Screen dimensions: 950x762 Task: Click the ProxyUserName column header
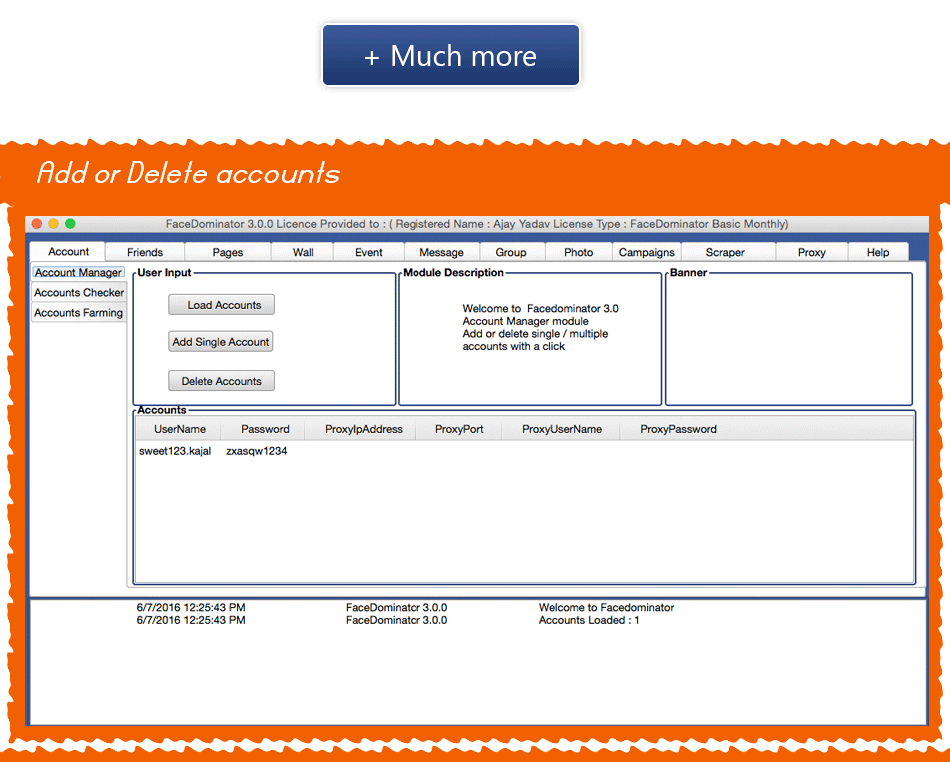[562, 429]
